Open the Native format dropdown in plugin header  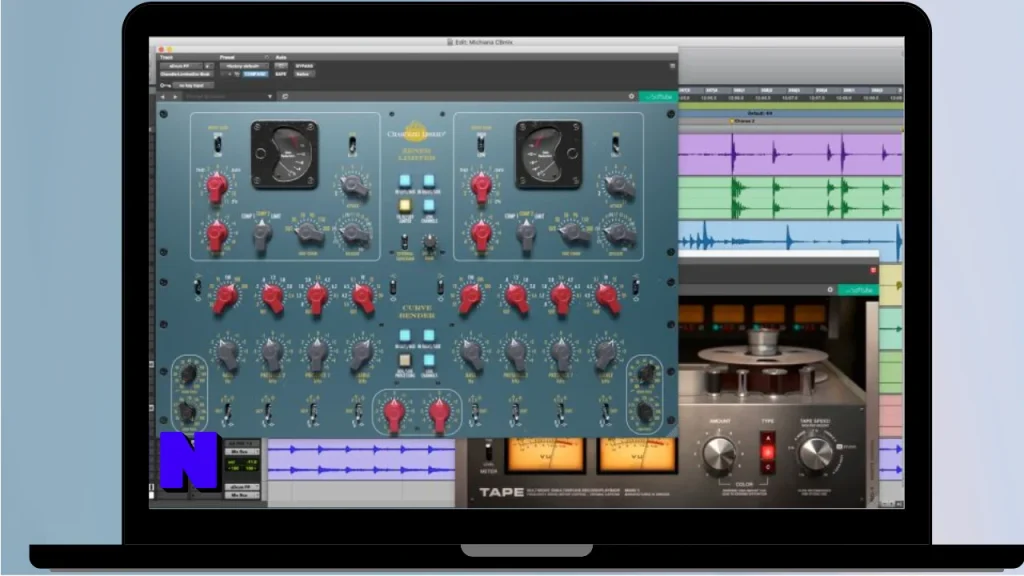(x=302, y=74)
